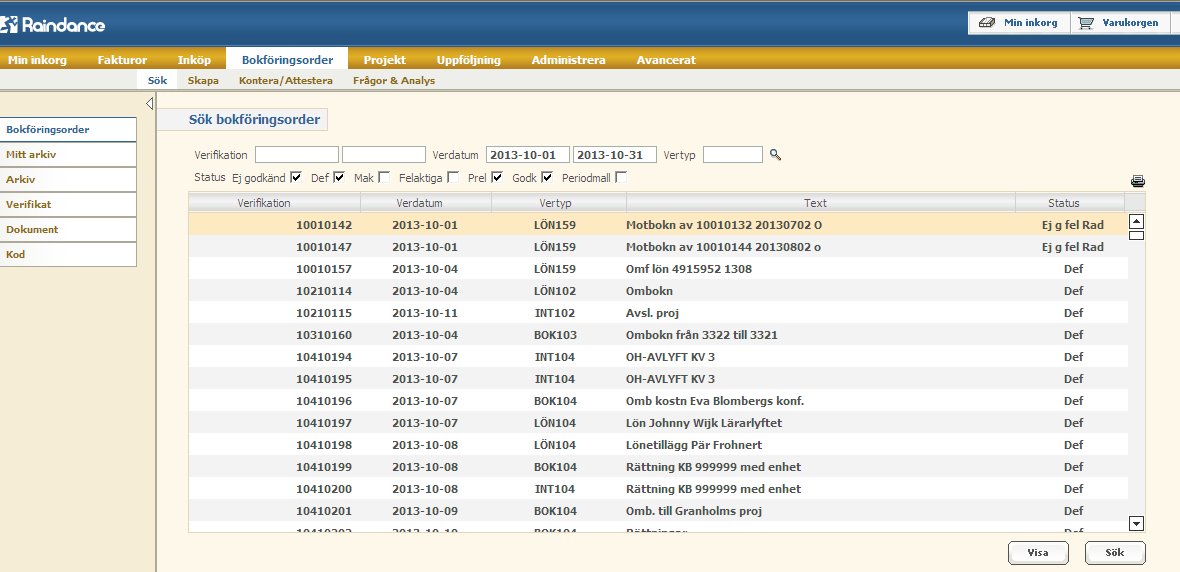1180x572 pixels.
Task: Enable the Periodmall checkbox
Action: [621, 178]
